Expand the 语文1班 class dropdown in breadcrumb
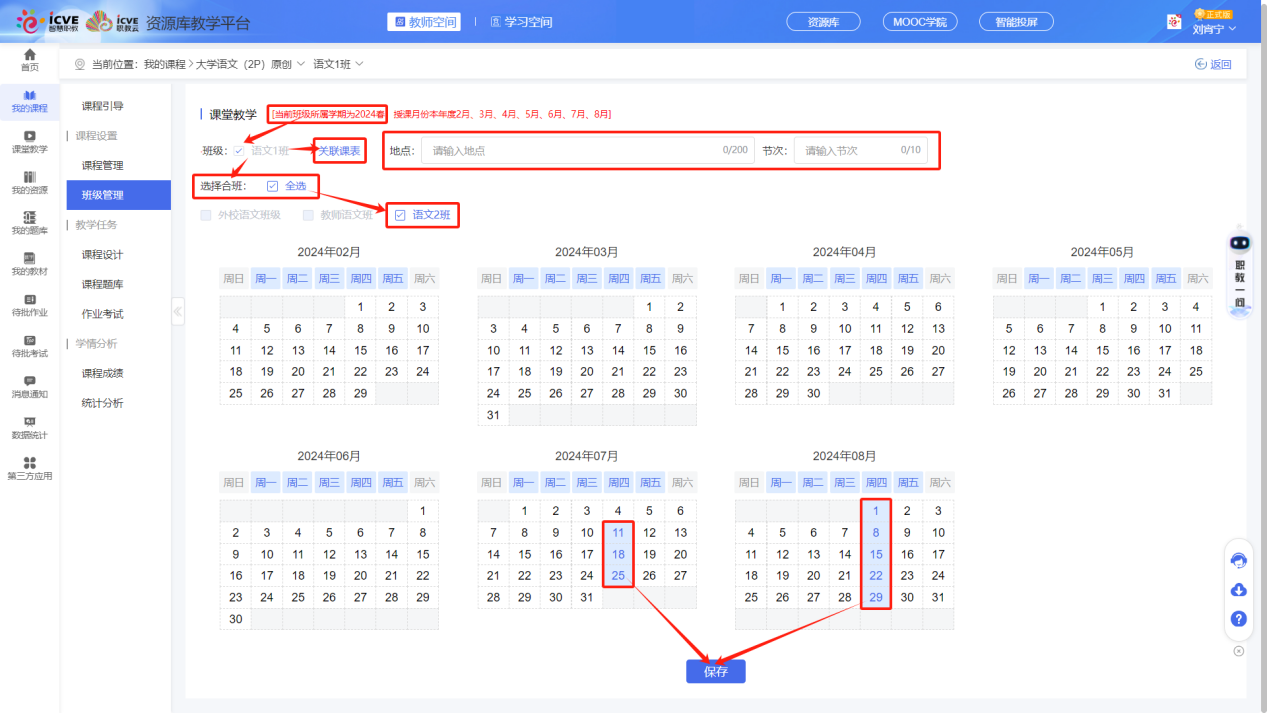 [359, 64]
